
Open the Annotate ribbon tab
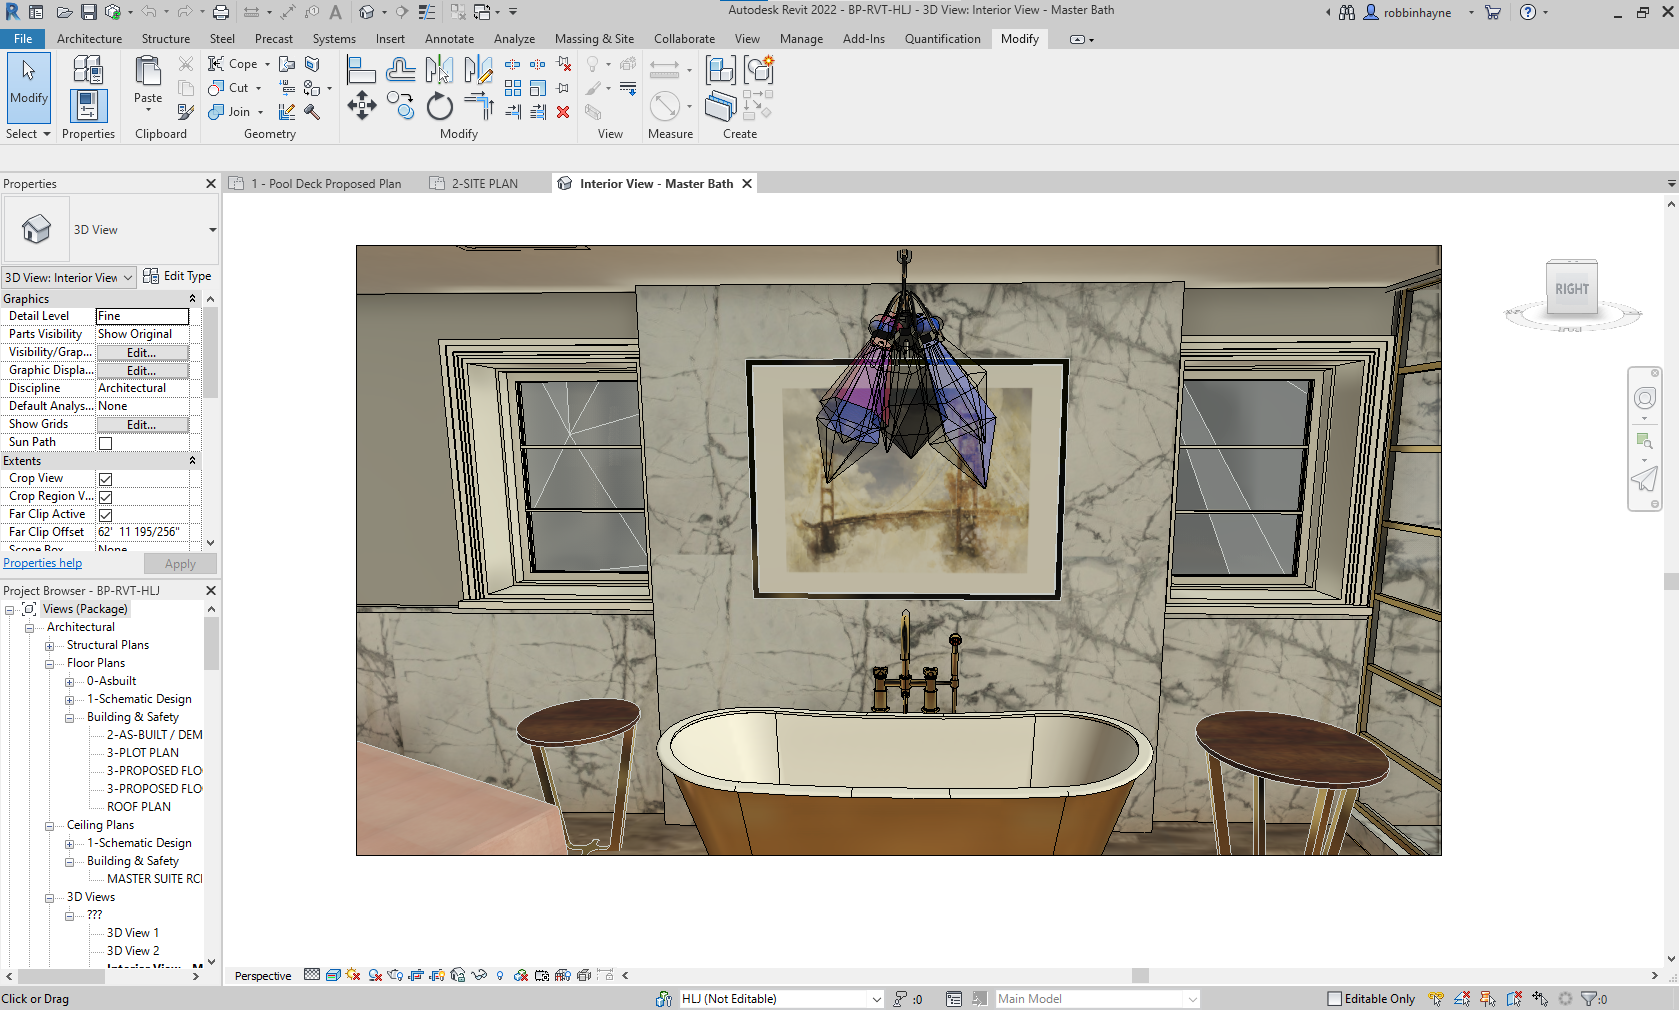(449, 39)
